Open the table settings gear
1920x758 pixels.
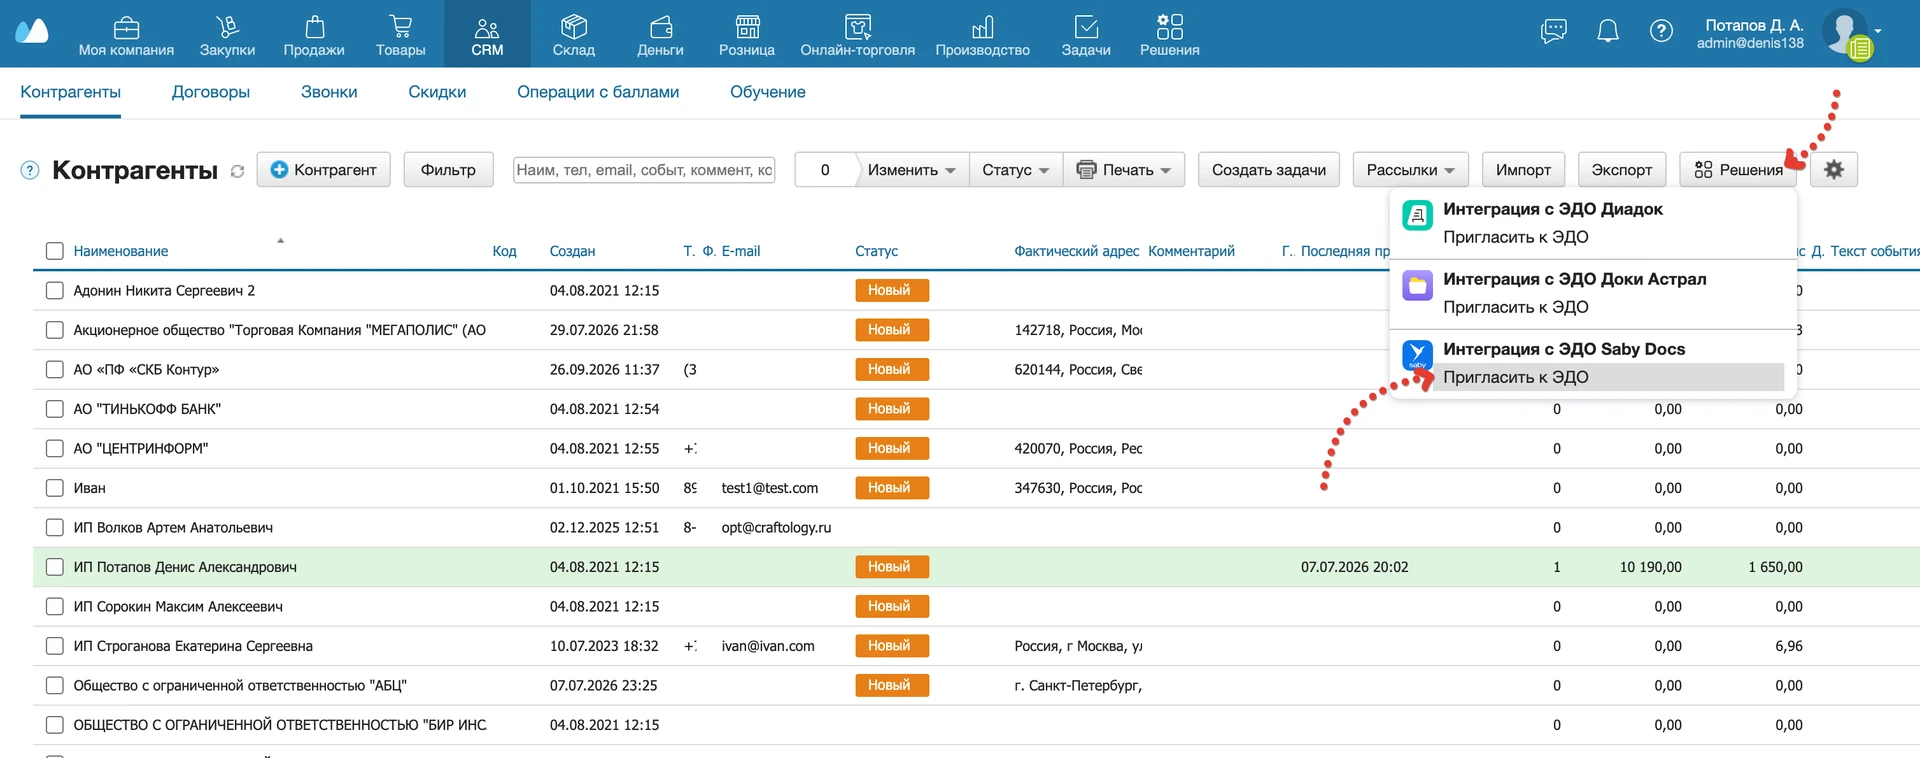point(1834,170)
